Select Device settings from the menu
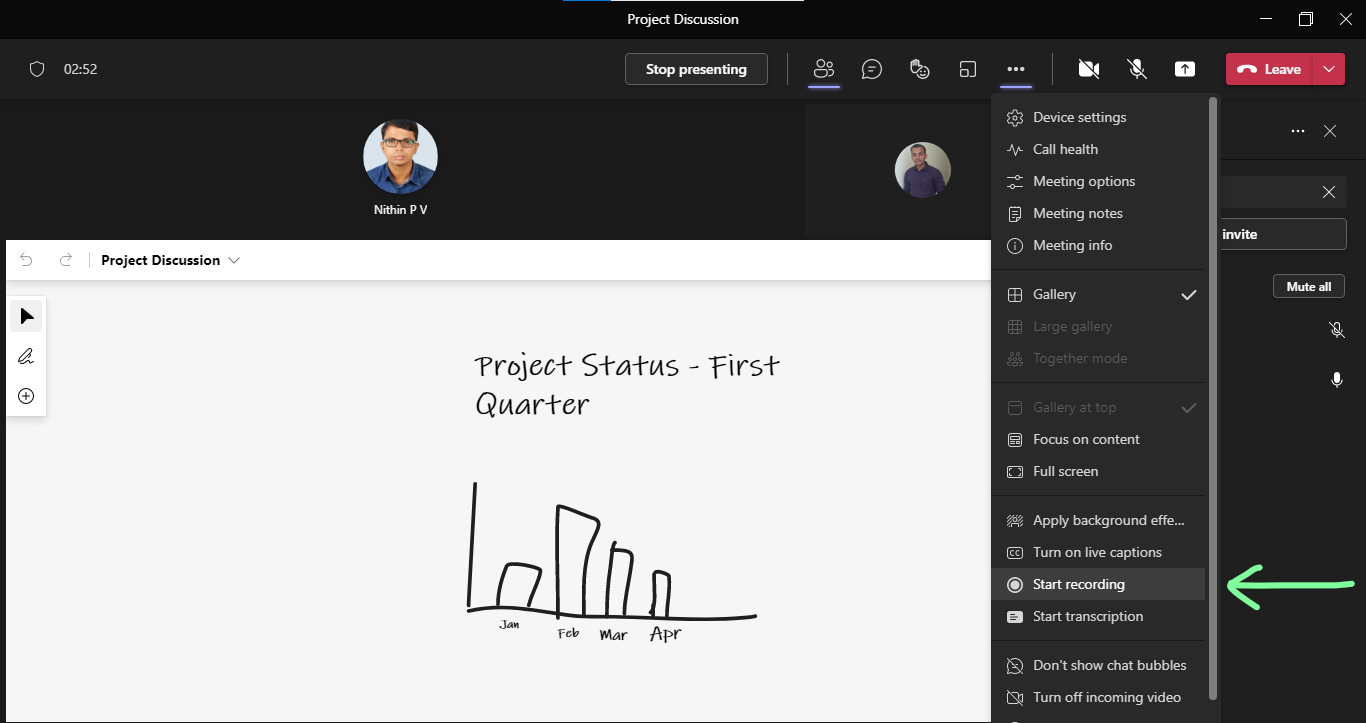This screenshot has height=723, width=1366. [x=1079, y=117]
